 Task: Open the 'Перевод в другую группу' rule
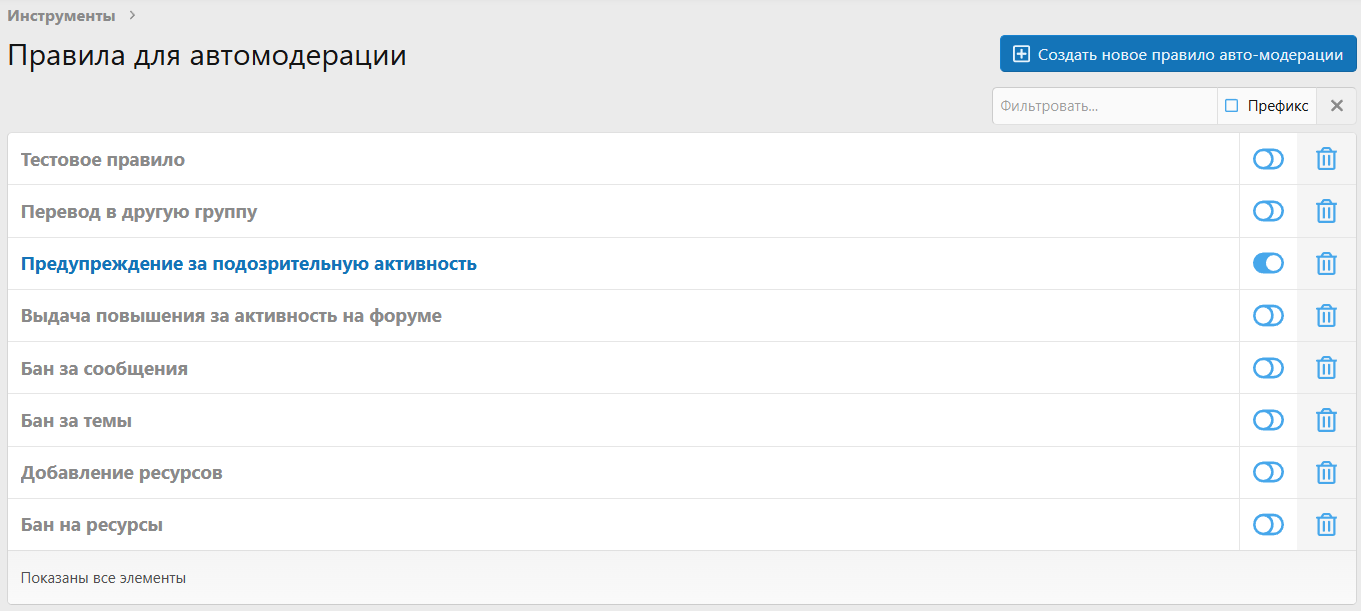pos(139,212)
